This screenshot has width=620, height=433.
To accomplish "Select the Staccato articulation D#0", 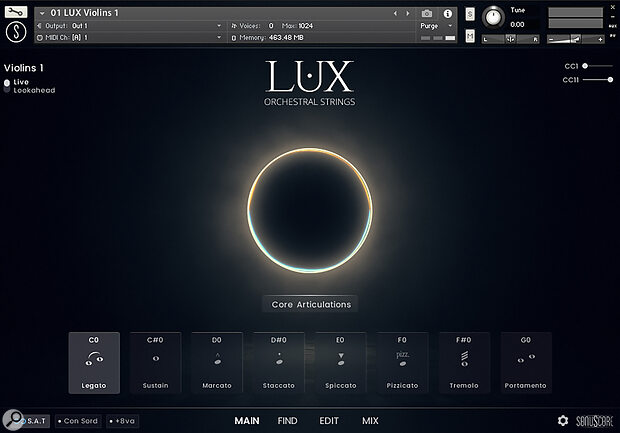I will click(279, 363).
